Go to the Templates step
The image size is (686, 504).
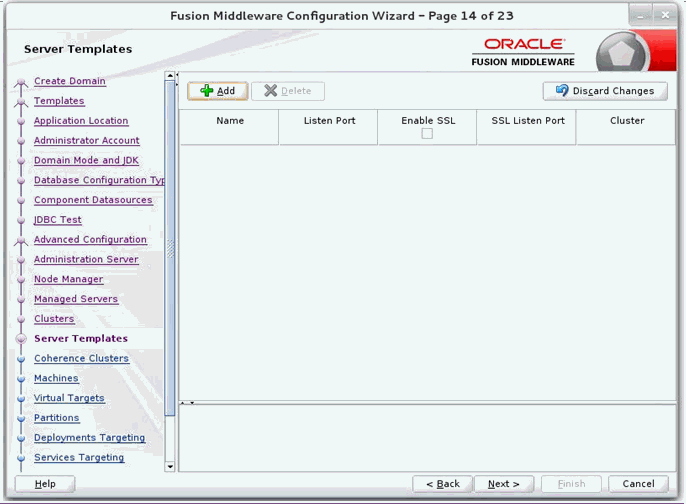[59, 101]
